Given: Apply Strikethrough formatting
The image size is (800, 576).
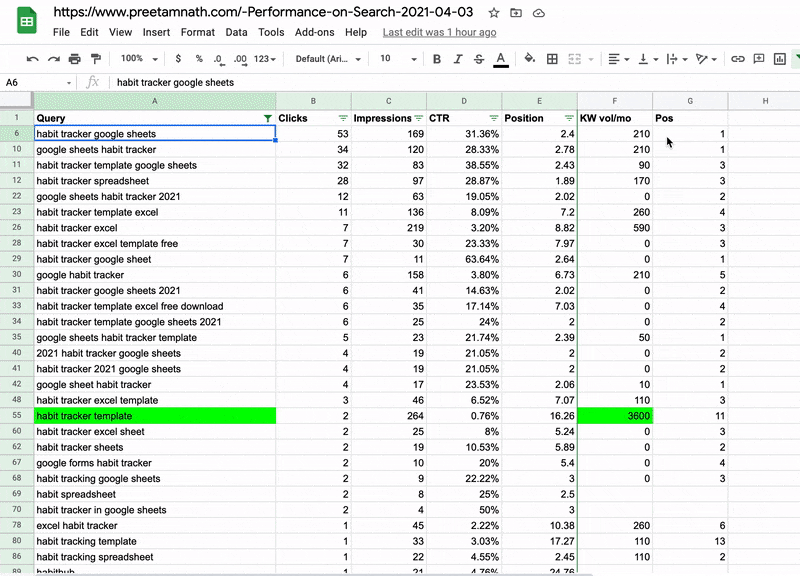Looking at the screenshot, I should 479,59.
